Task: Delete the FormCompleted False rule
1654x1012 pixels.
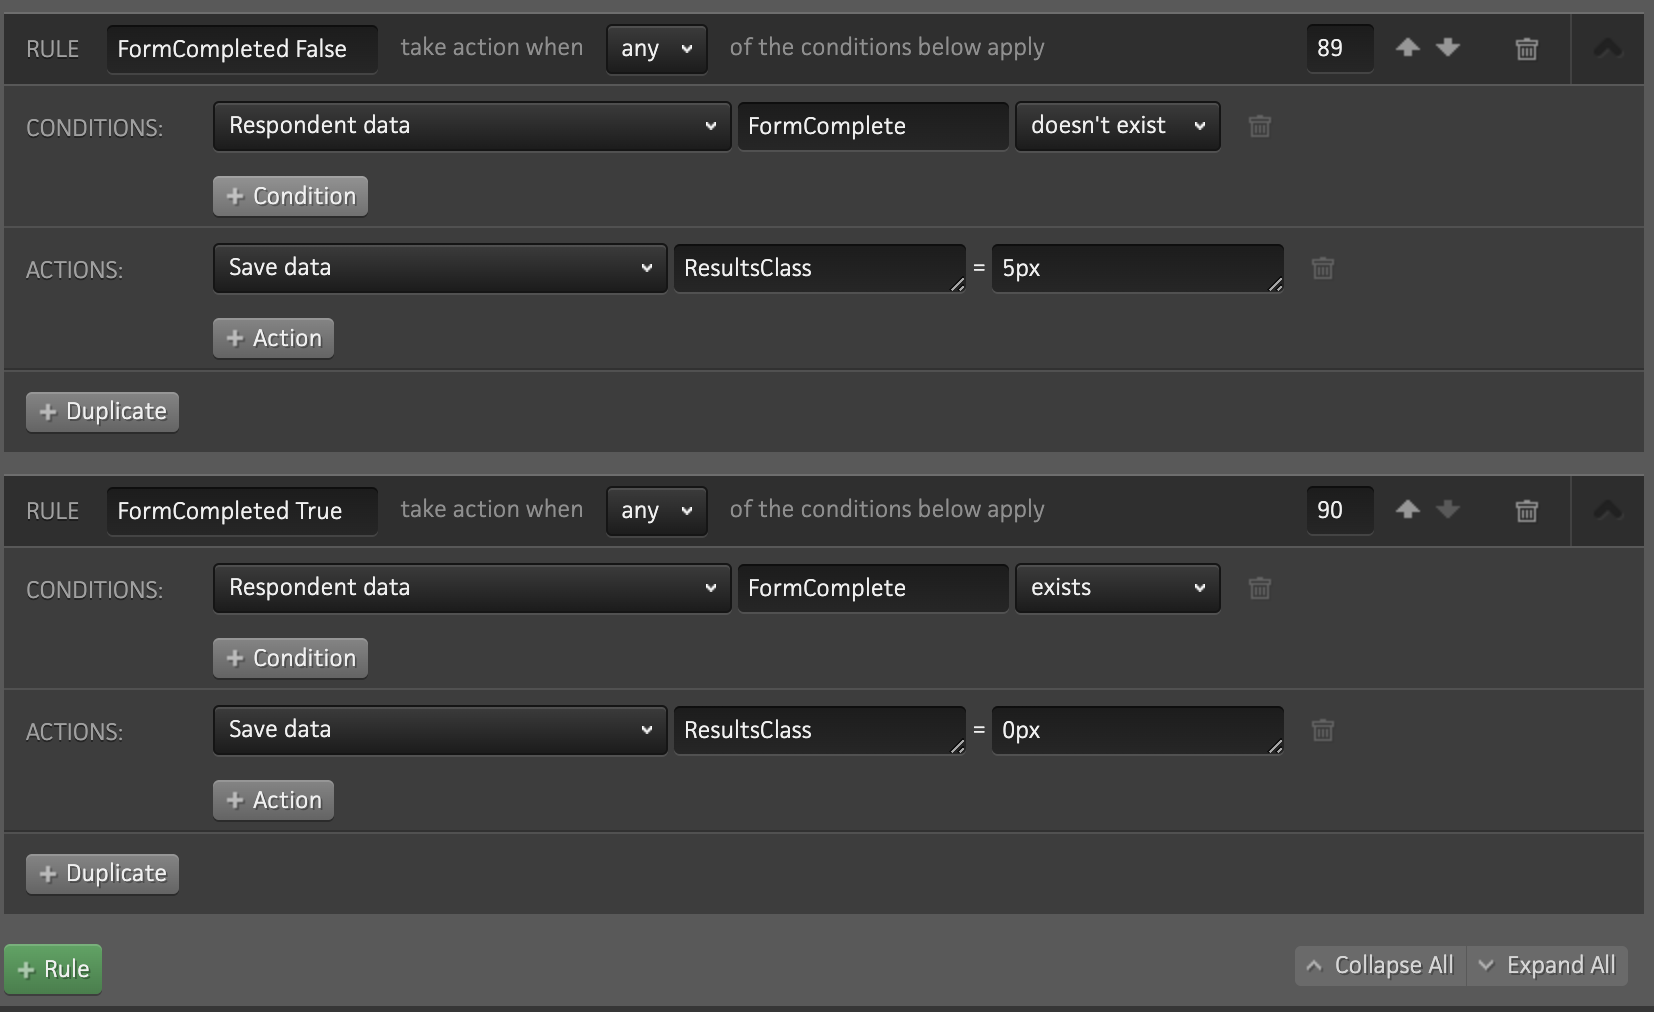Action: 1526,48
